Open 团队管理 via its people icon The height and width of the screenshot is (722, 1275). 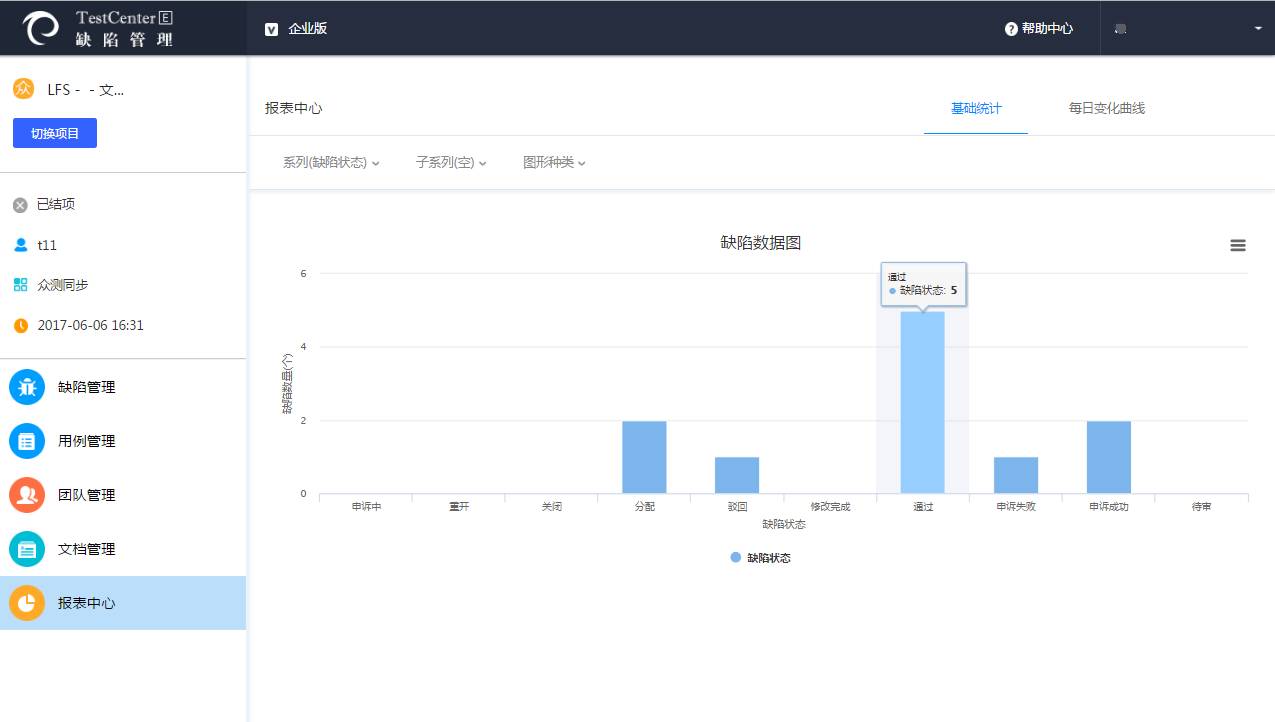click(27, 495)
